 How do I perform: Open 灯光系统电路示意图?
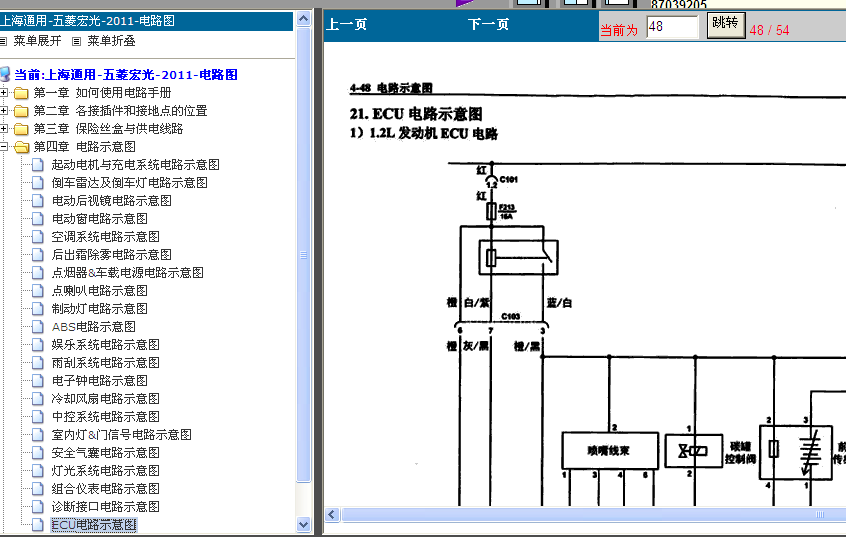click(106, 471)
